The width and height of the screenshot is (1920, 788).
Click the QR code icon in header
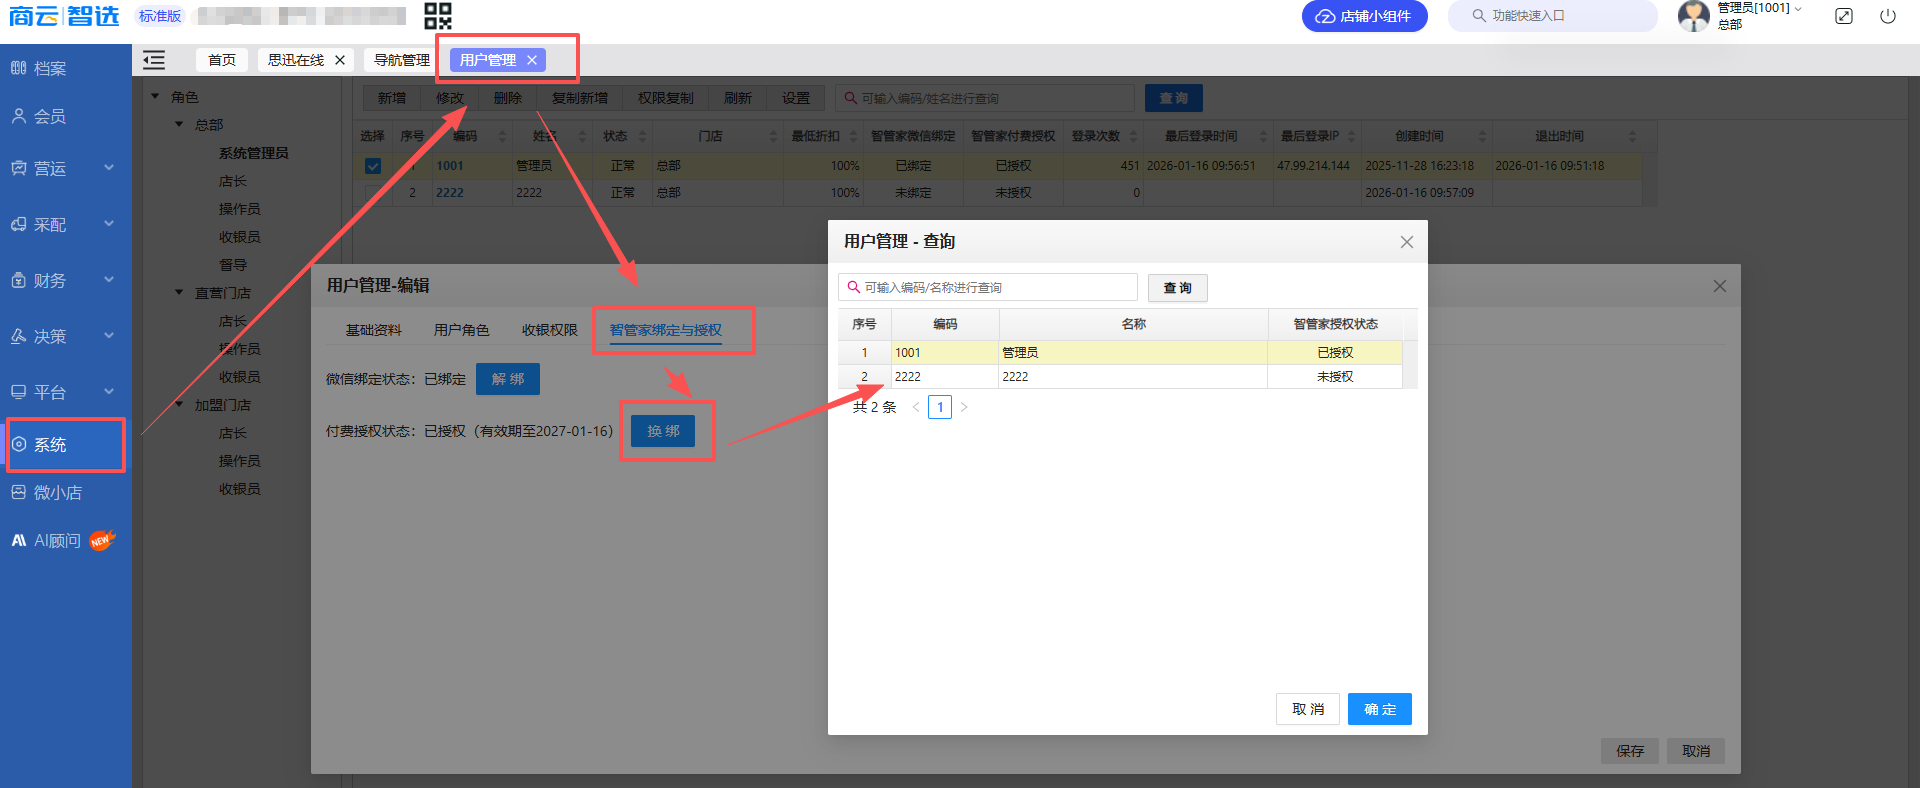point(438,16)
